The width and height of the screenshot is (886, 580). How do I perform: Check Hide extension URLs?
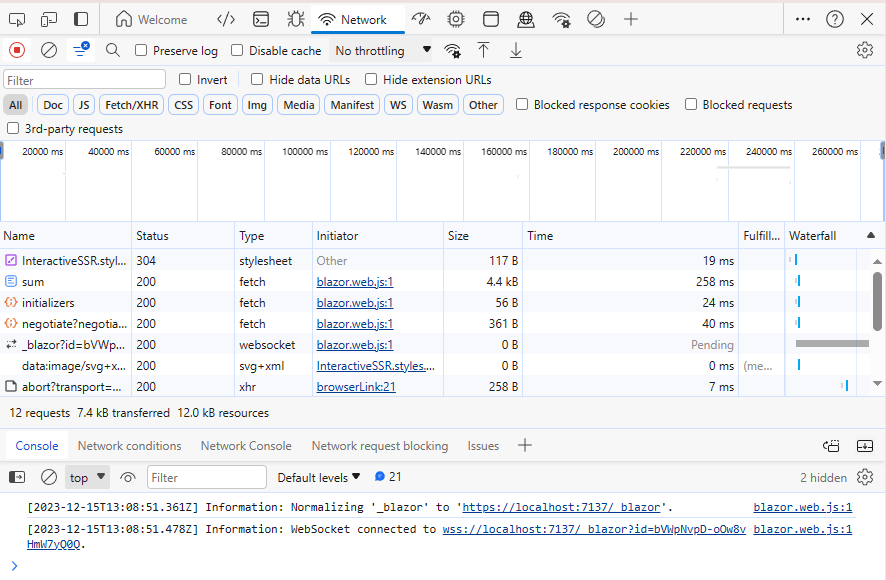(x=371, y=80)
